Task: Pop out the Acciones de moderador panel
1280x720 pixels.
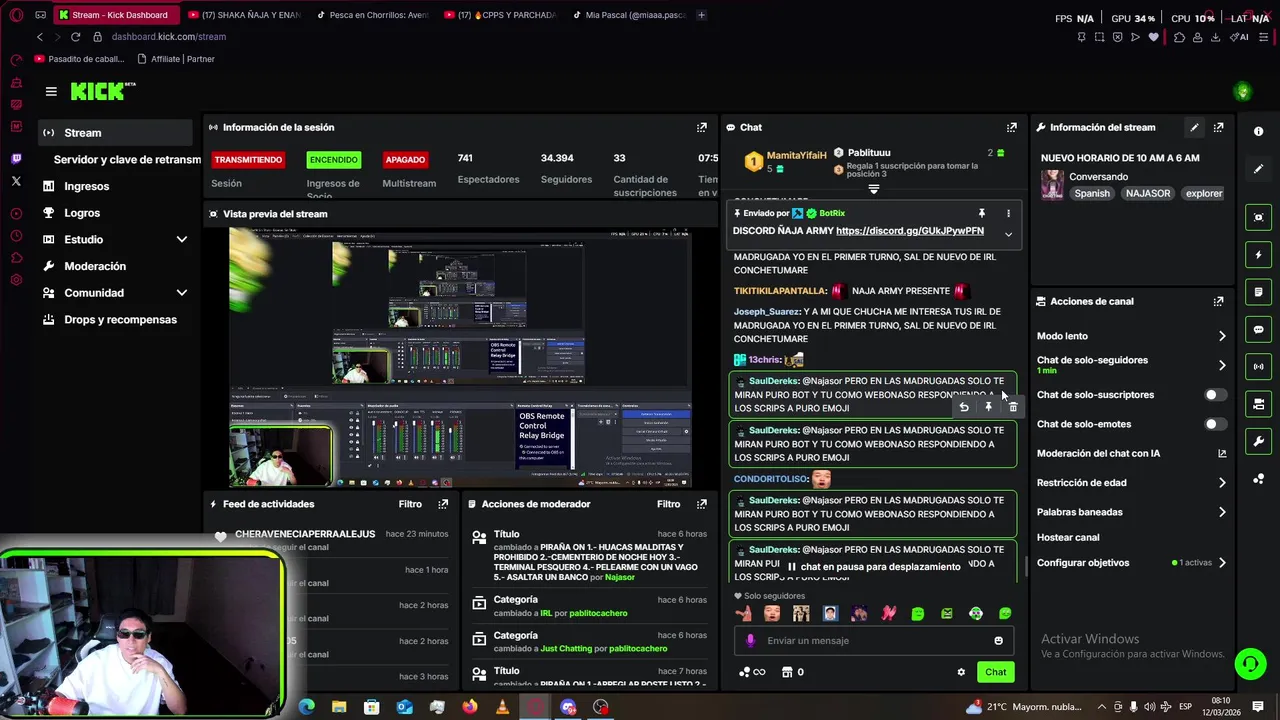Action: [702, 504]
